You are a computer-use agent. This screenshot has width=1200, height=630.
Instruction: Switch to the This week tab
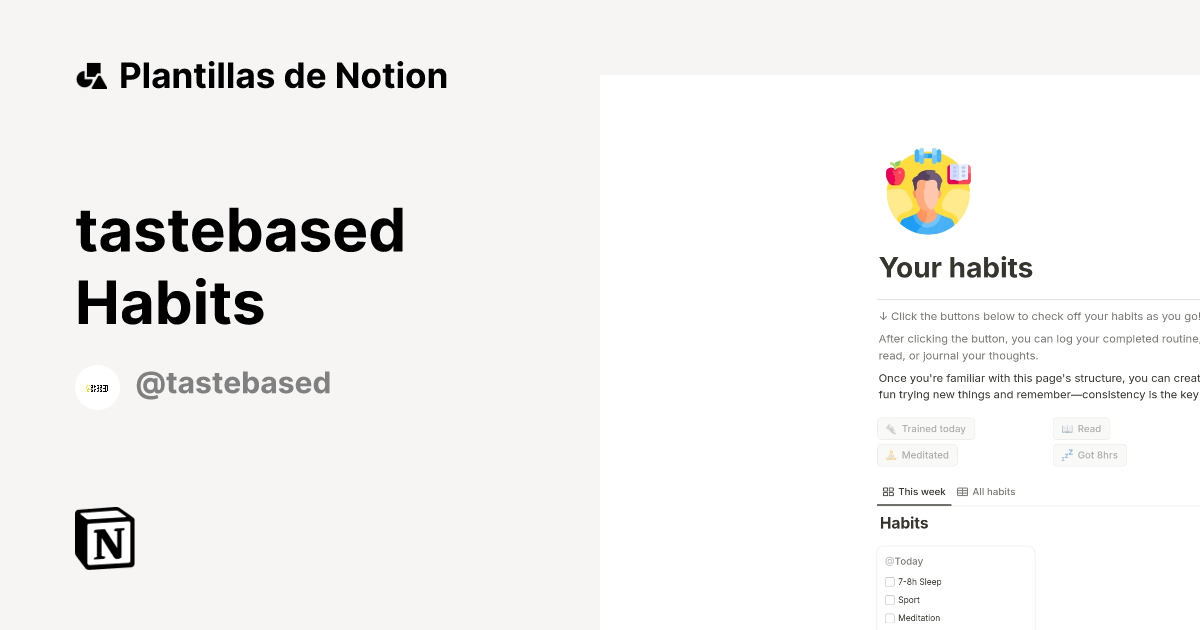click(x=921, y=491)
